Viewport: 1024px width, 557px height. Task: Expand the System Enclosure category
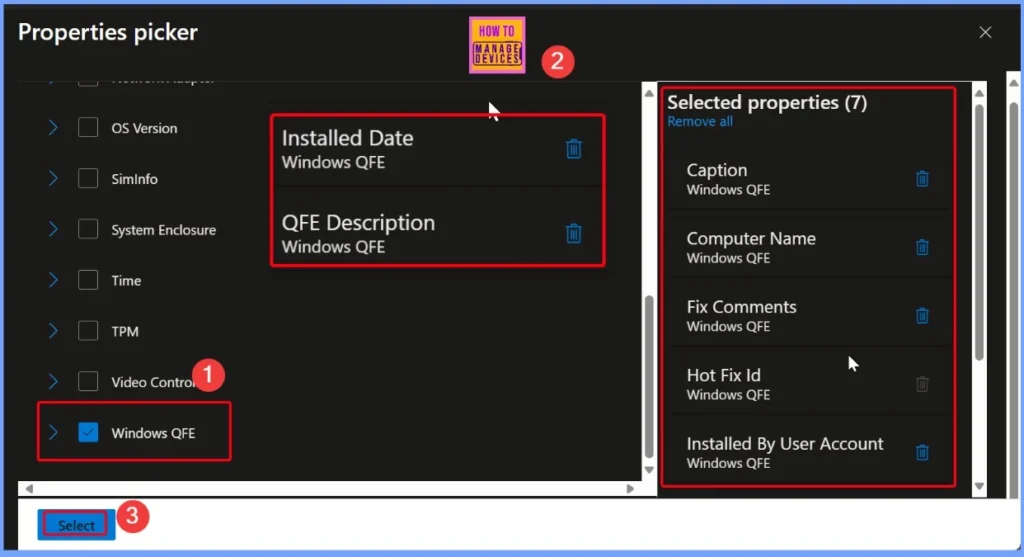tap(53, 229)
